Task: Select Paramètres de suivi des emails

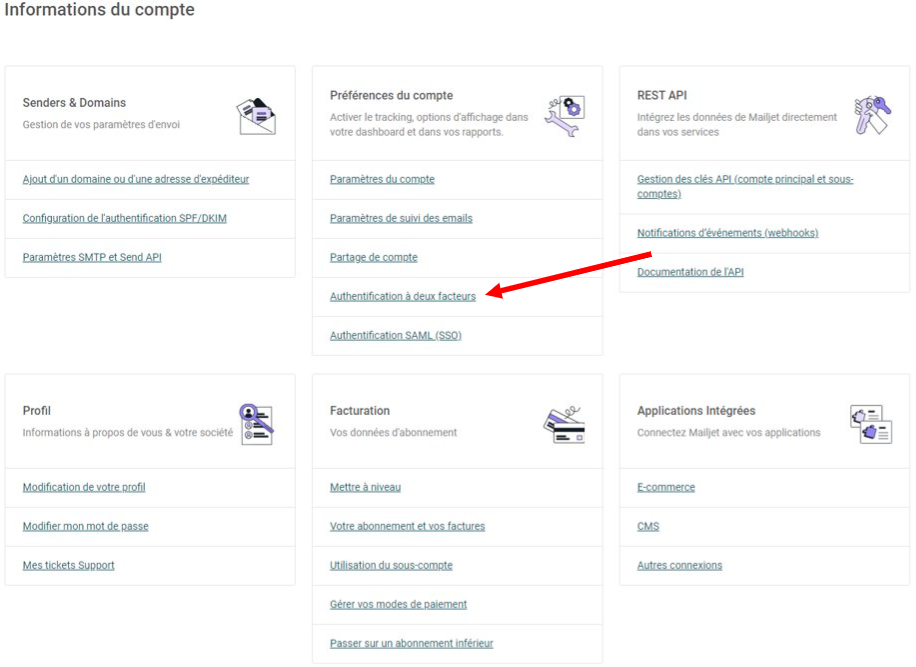Action: [401, 218]
